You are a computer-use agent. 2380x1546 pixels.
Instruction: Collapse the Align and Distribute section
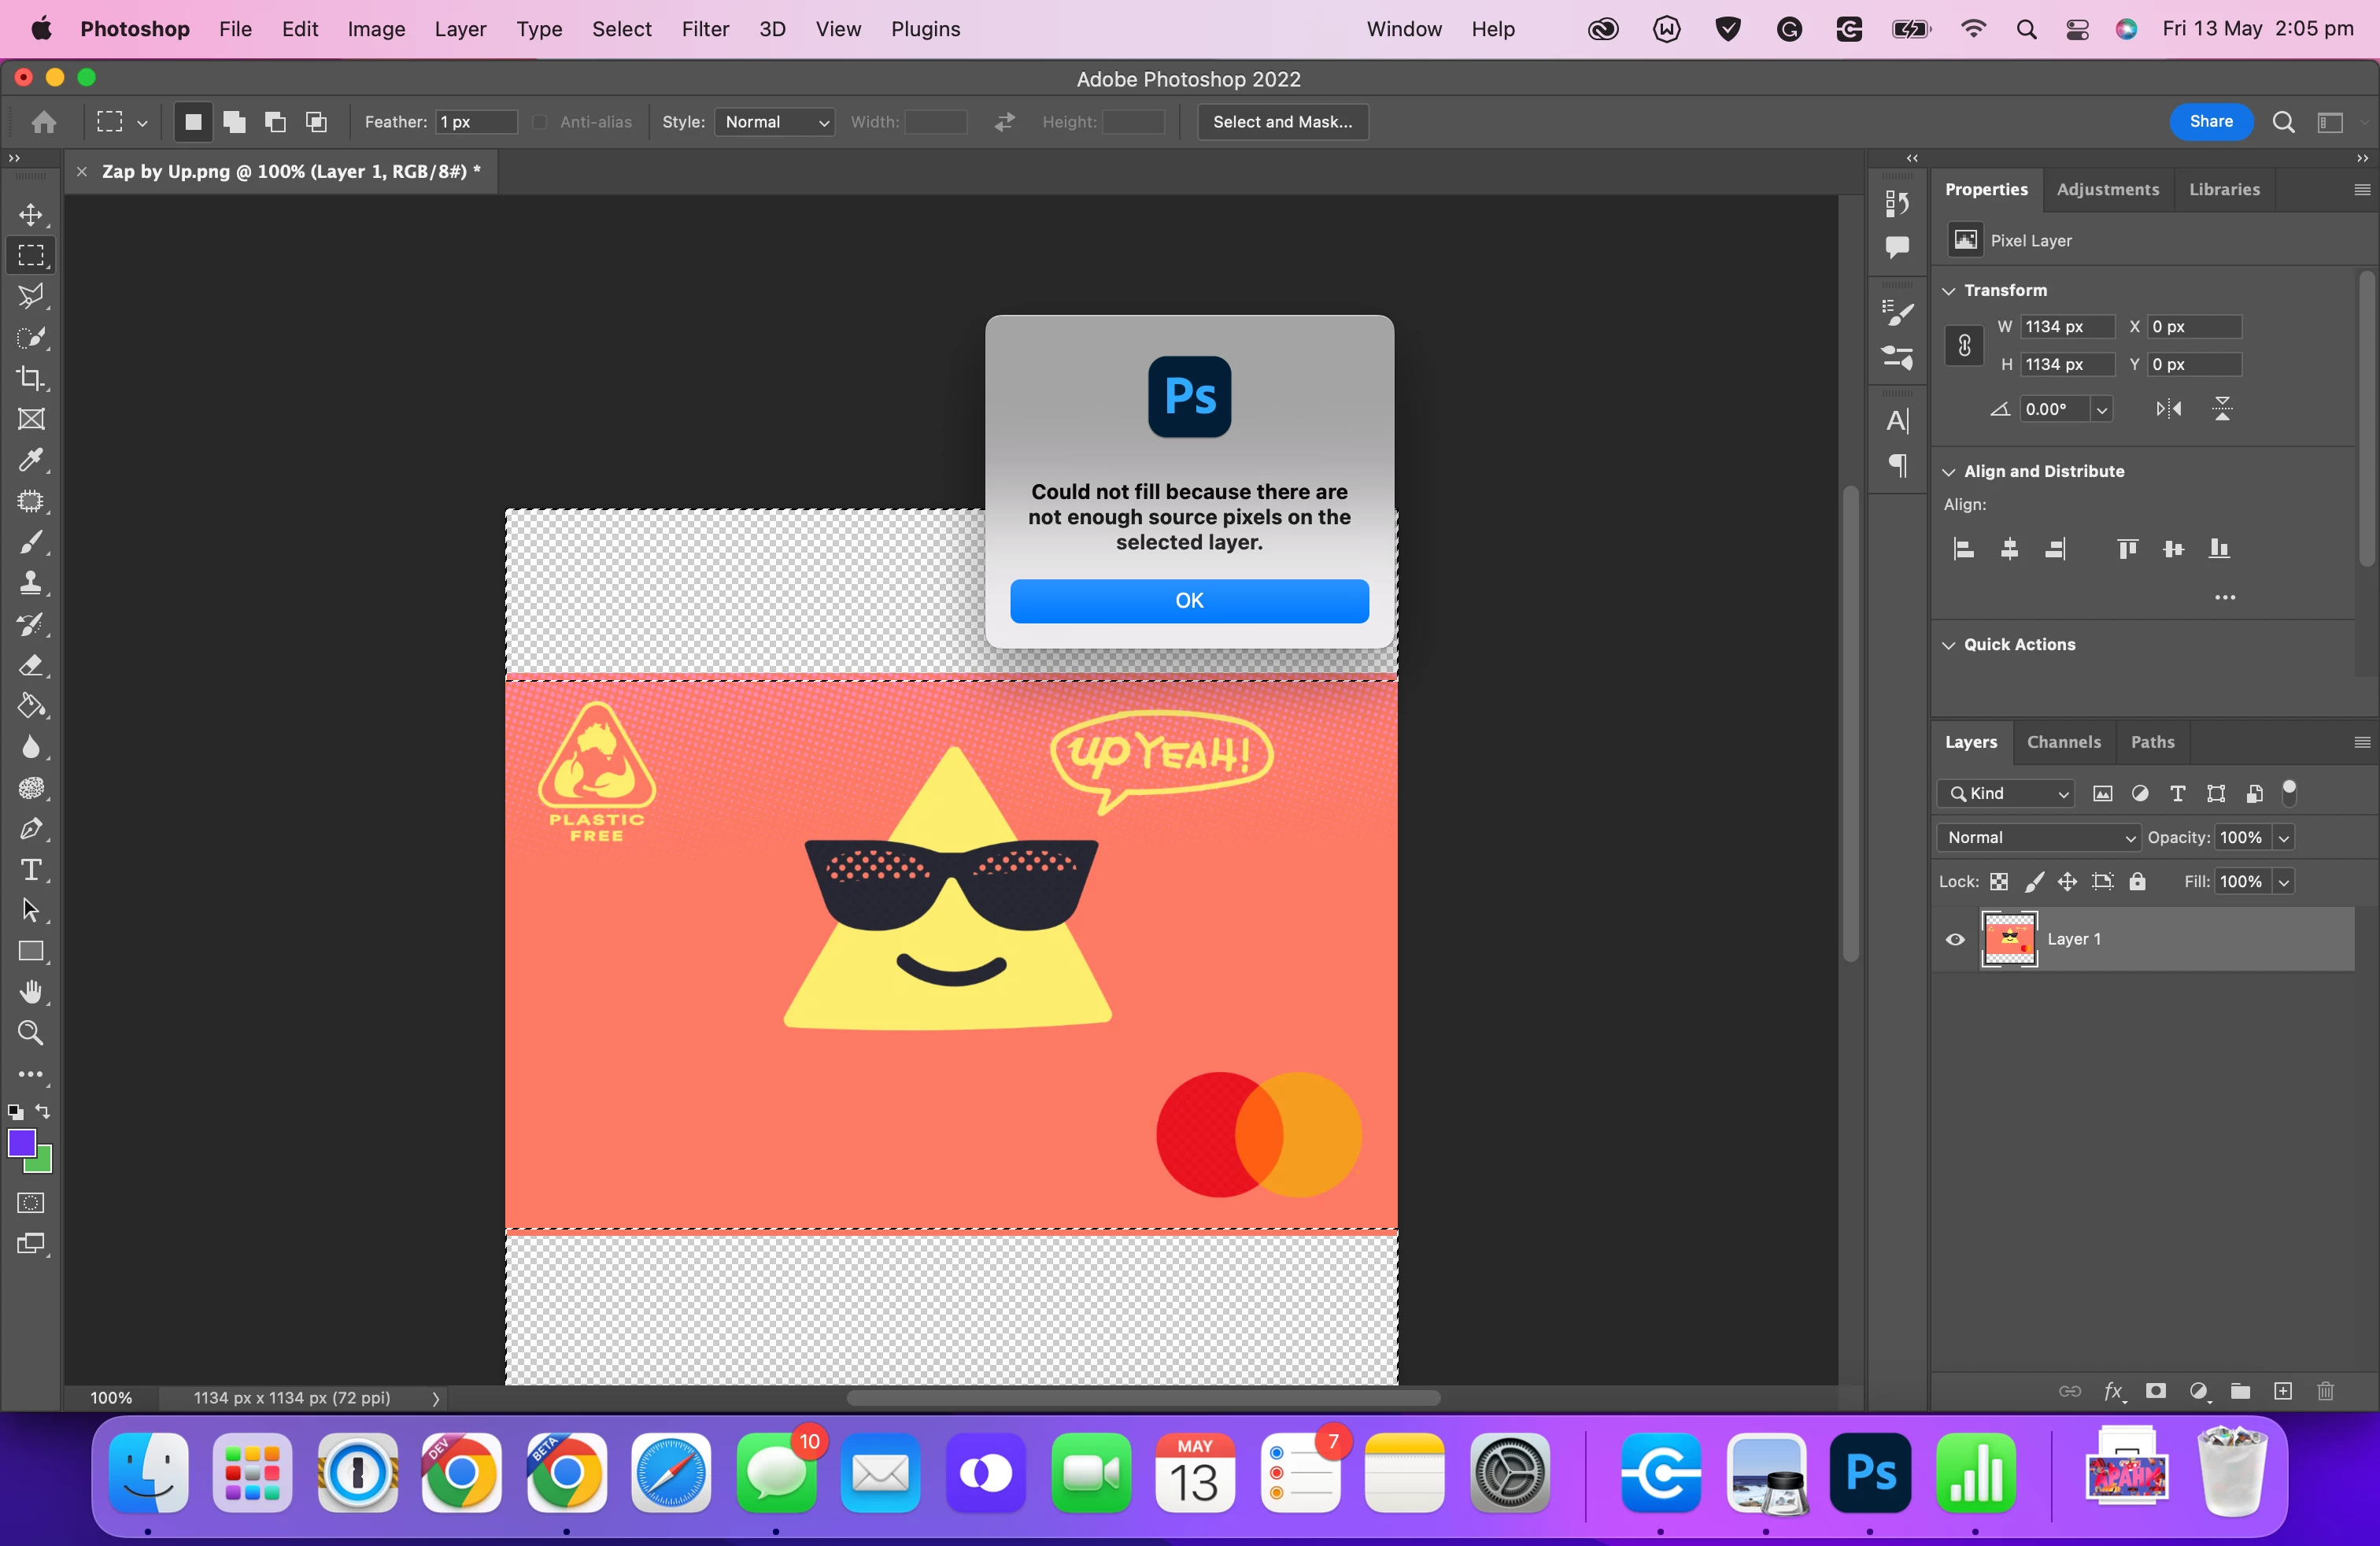click(1949, 471)
